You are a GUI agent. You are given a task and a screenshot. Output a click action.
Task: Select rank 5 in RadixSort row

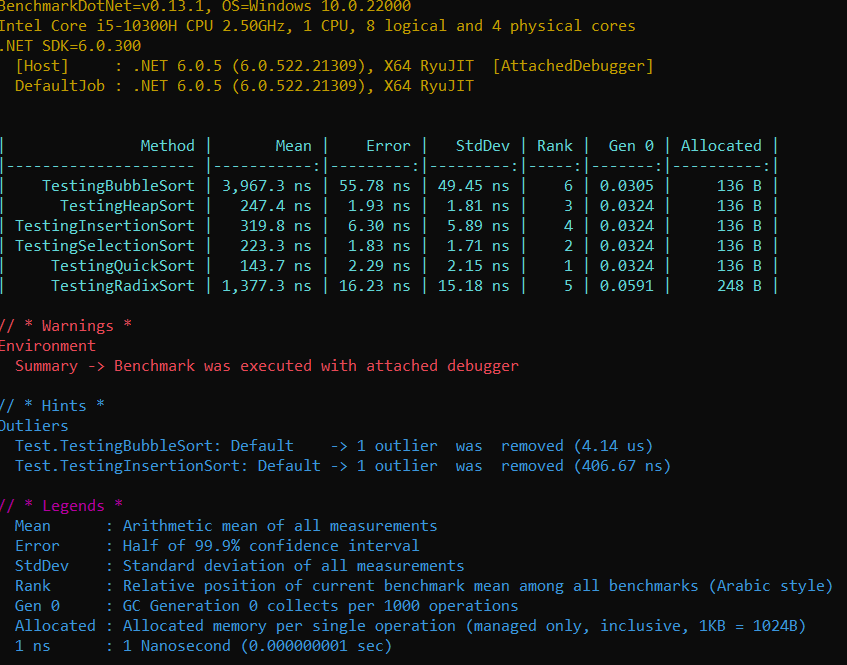pos(568,286)
